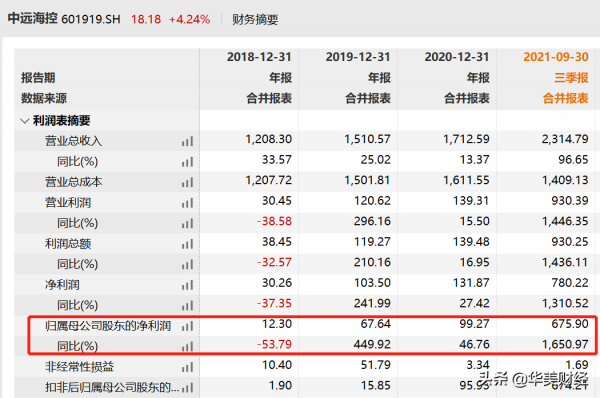The width and height of the screenshot is (600, 398).
Task: Click the red value -53.79
Action: (x=274, y=344)
